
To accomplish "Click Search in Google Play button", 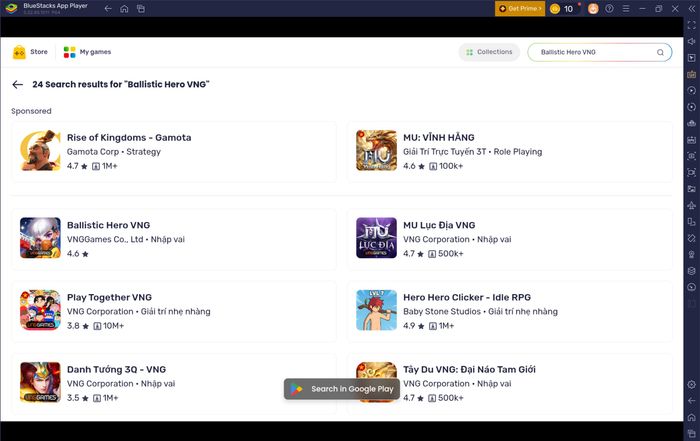I will (342, 389).
